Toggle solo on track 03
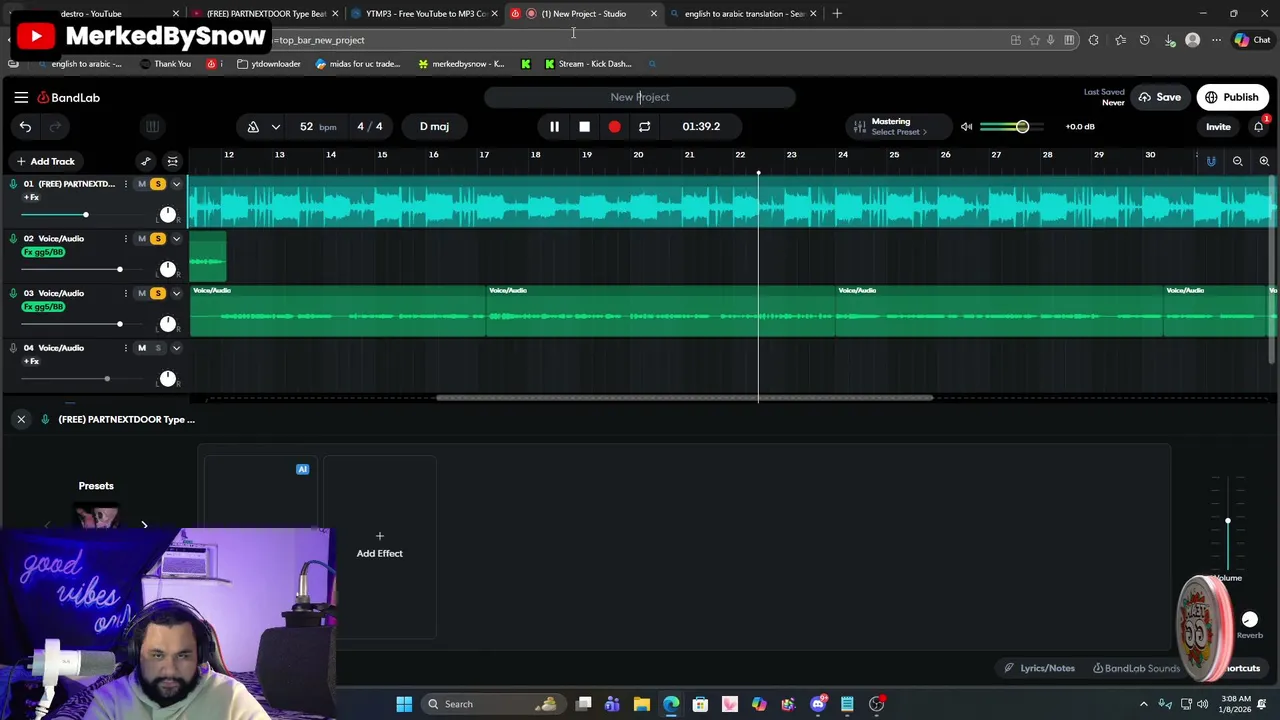This screenshot has height=720, width=1280. [157, 293]
